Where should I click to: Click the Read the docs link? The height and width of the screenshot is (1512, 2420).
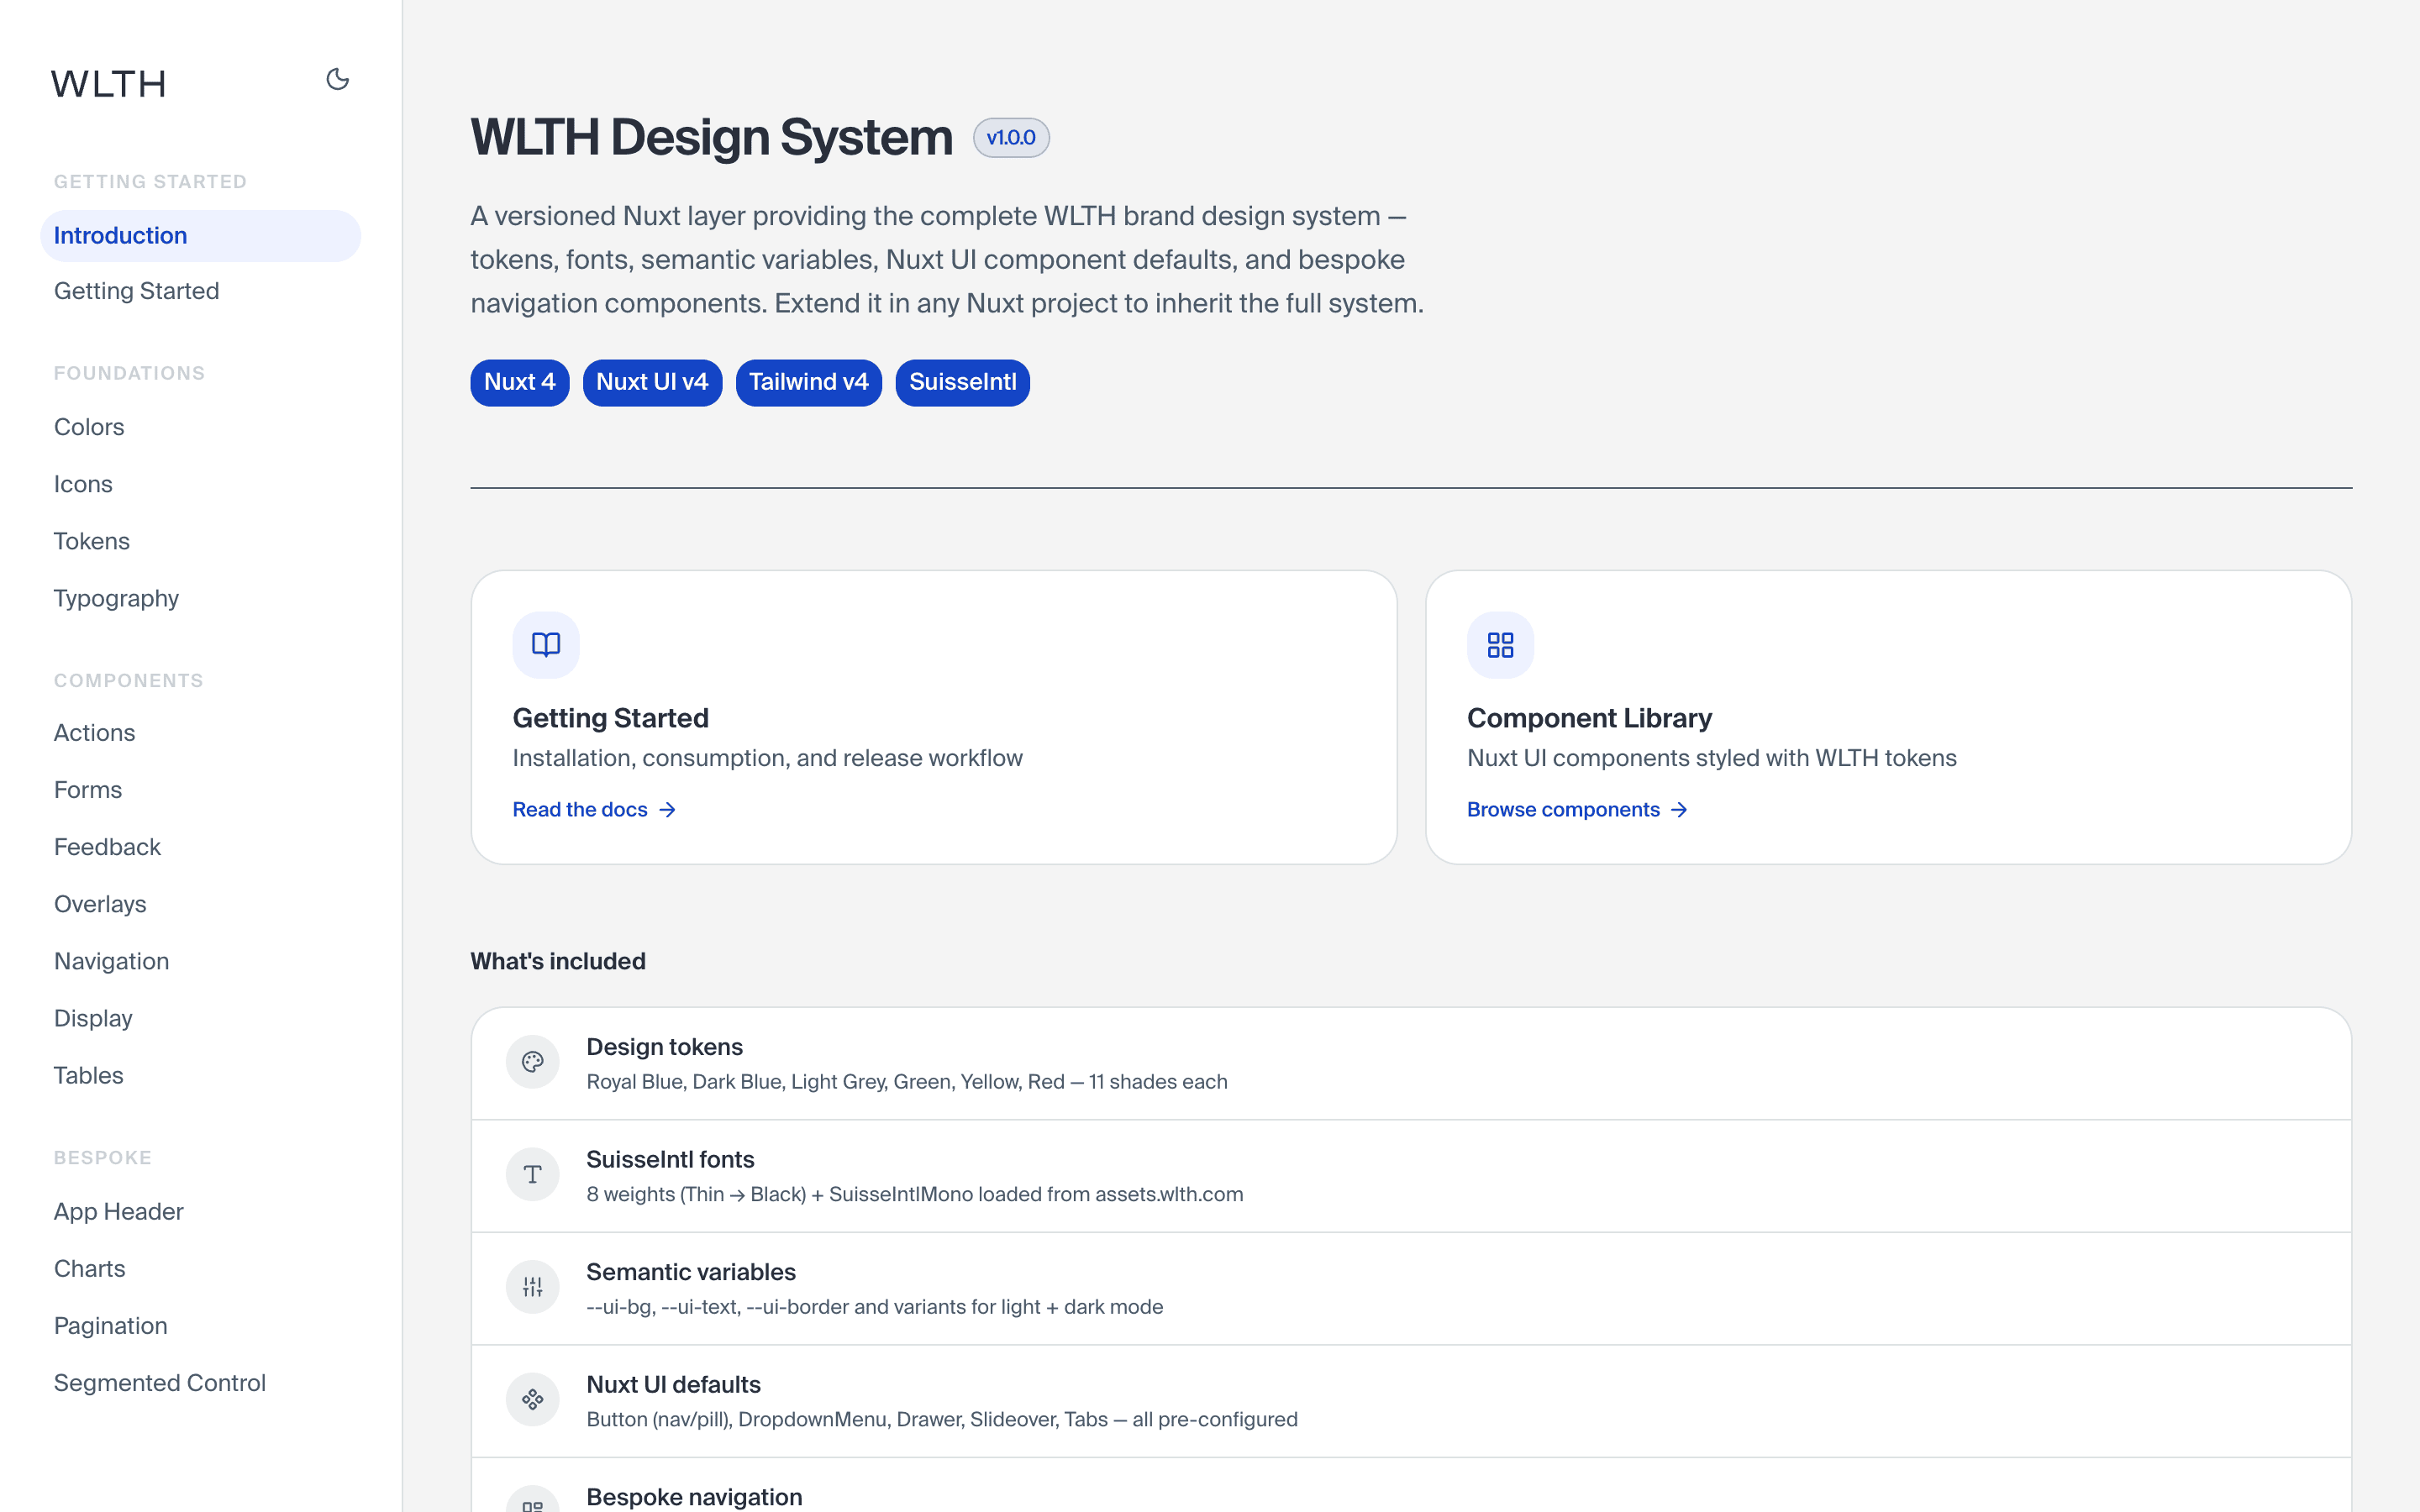click(595, 810)
